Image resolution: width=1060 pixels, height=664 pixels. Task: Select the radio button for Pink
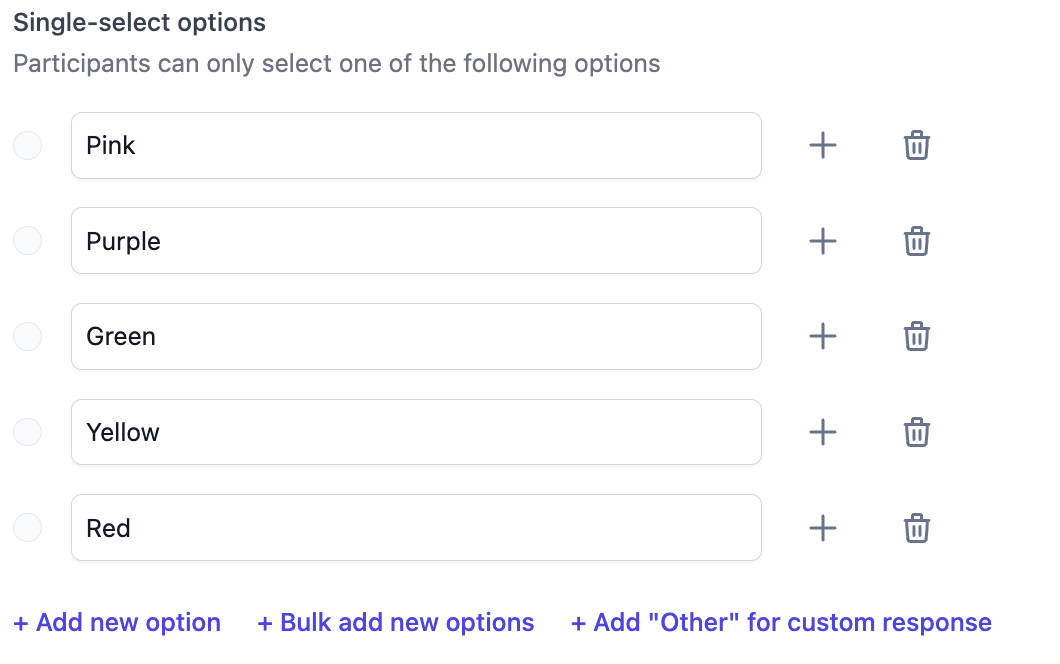pos(28,146)
